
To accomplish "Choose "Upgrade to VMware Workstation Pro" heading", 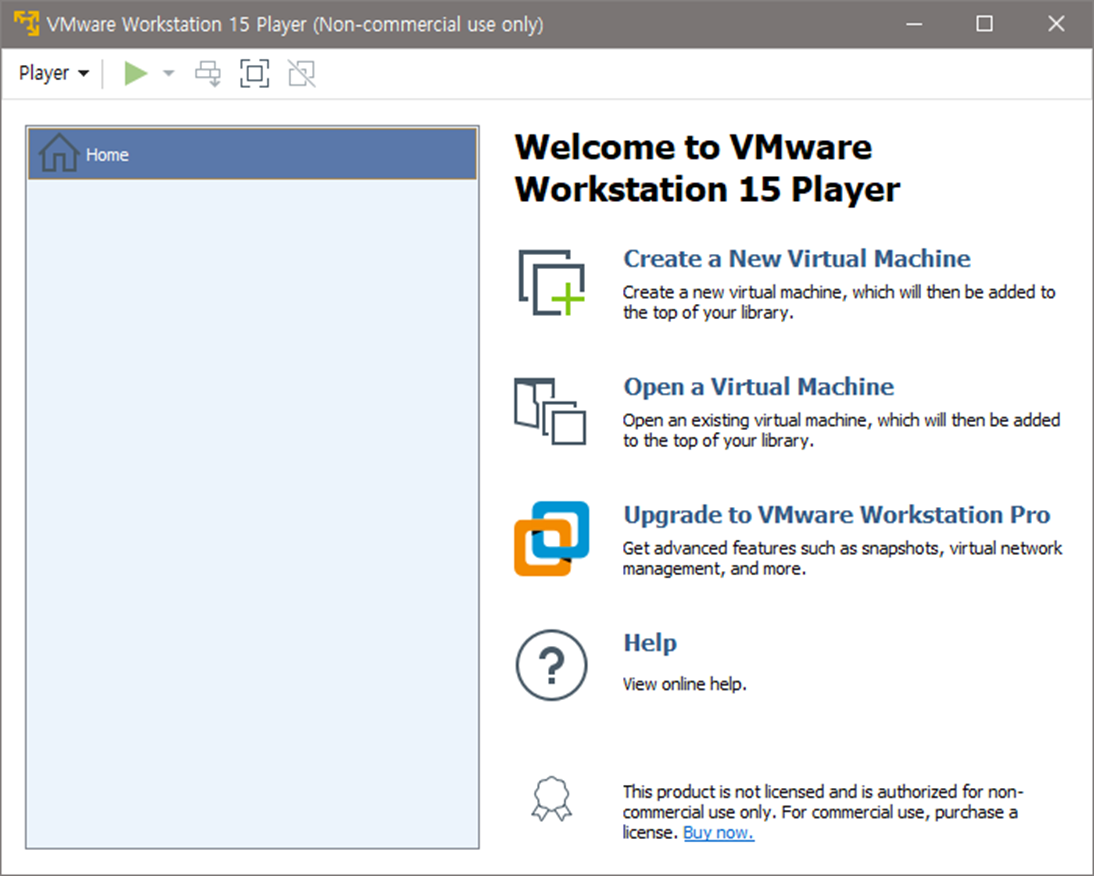I will pos(836,515).
